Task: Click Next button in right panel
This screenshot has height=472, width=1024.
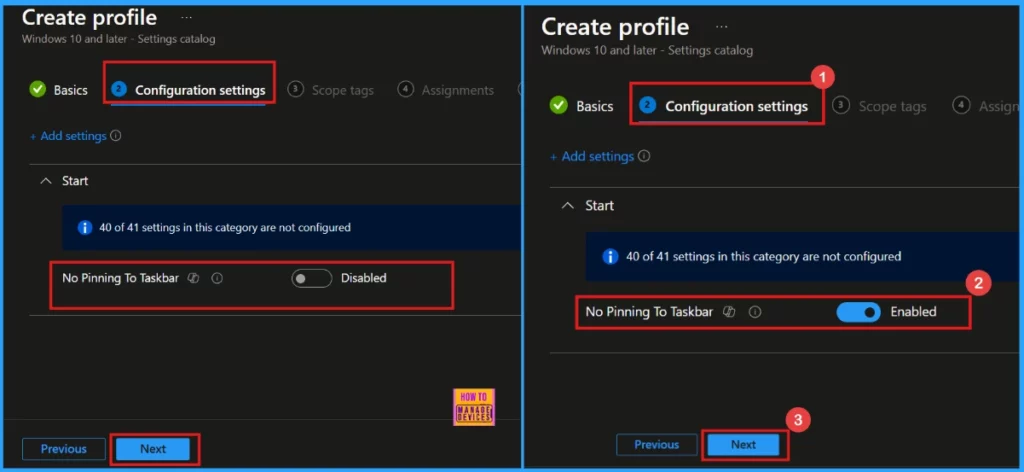Action: tap(743, 445)
